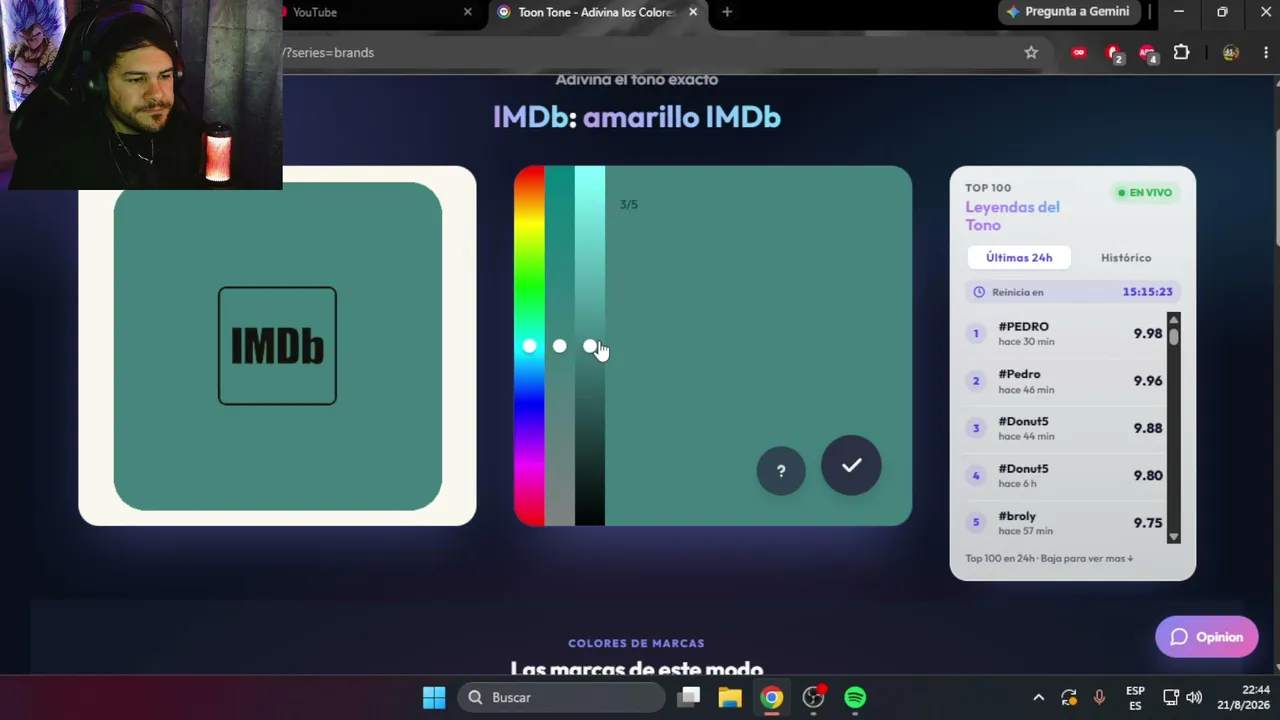The height and width of the screenshot is (720, 1280).
Task: Close the YouTube tab
Action: [468, 12]
